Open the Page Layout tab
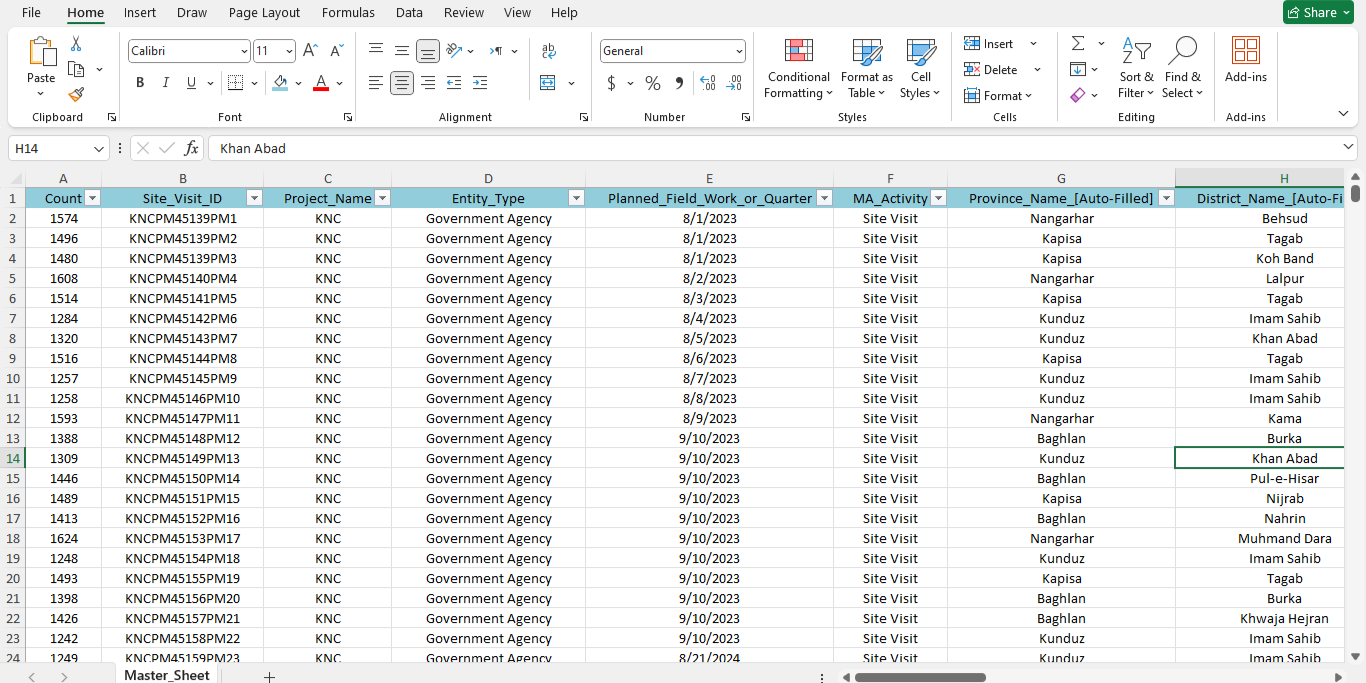Image resolution: width=1366 pixels, height=683 pixels. pos(264,13)
